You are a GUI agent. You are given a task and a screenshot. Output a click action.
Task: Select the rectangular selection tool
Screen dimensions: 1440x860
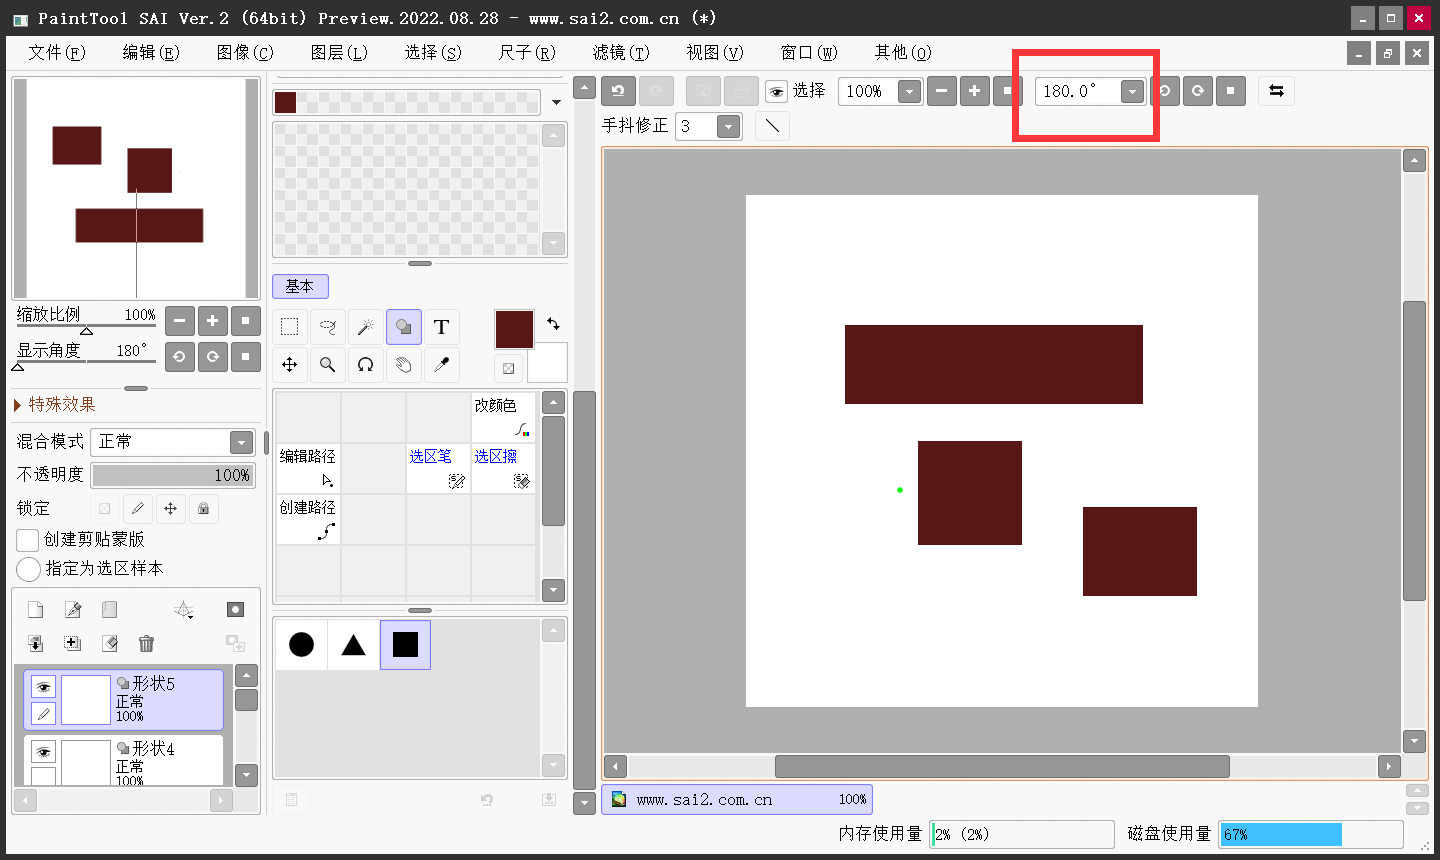click(x=290, y=327)
